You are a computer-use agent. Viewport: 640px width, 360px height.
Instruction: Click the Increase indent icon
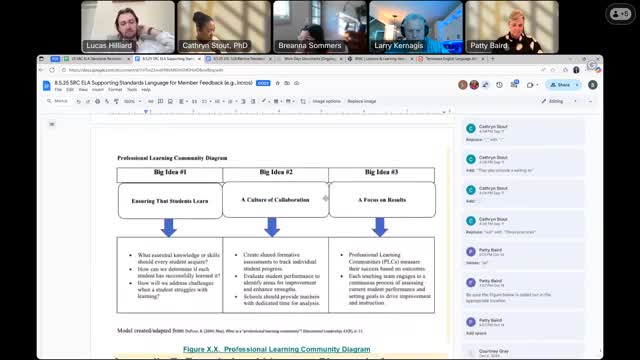tap(253, 101)
